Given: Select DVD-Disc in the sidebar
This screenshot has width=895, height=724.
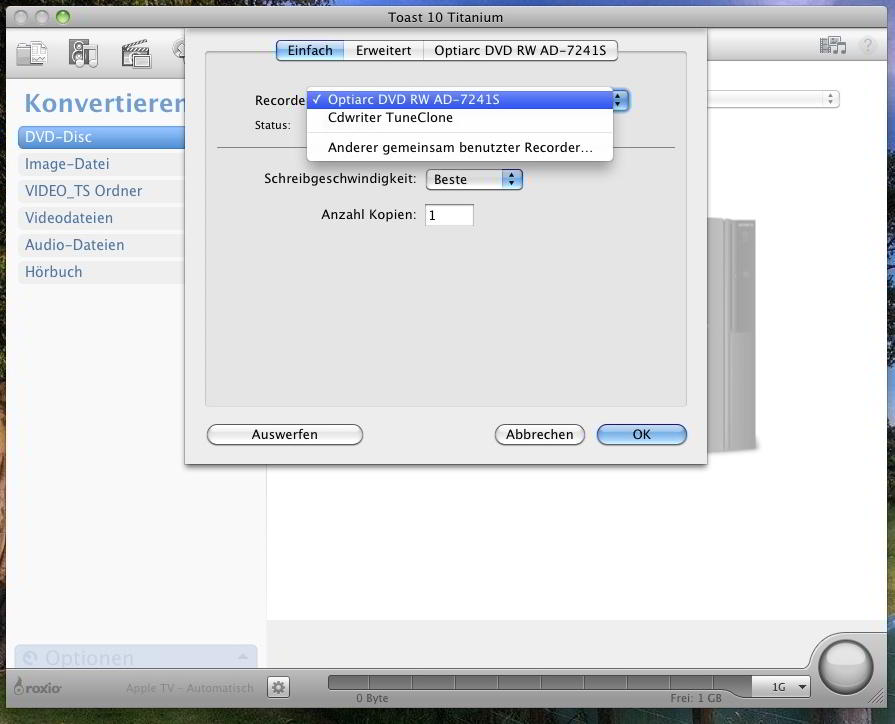Looking at the screenshot, I should tap(102, 137).
